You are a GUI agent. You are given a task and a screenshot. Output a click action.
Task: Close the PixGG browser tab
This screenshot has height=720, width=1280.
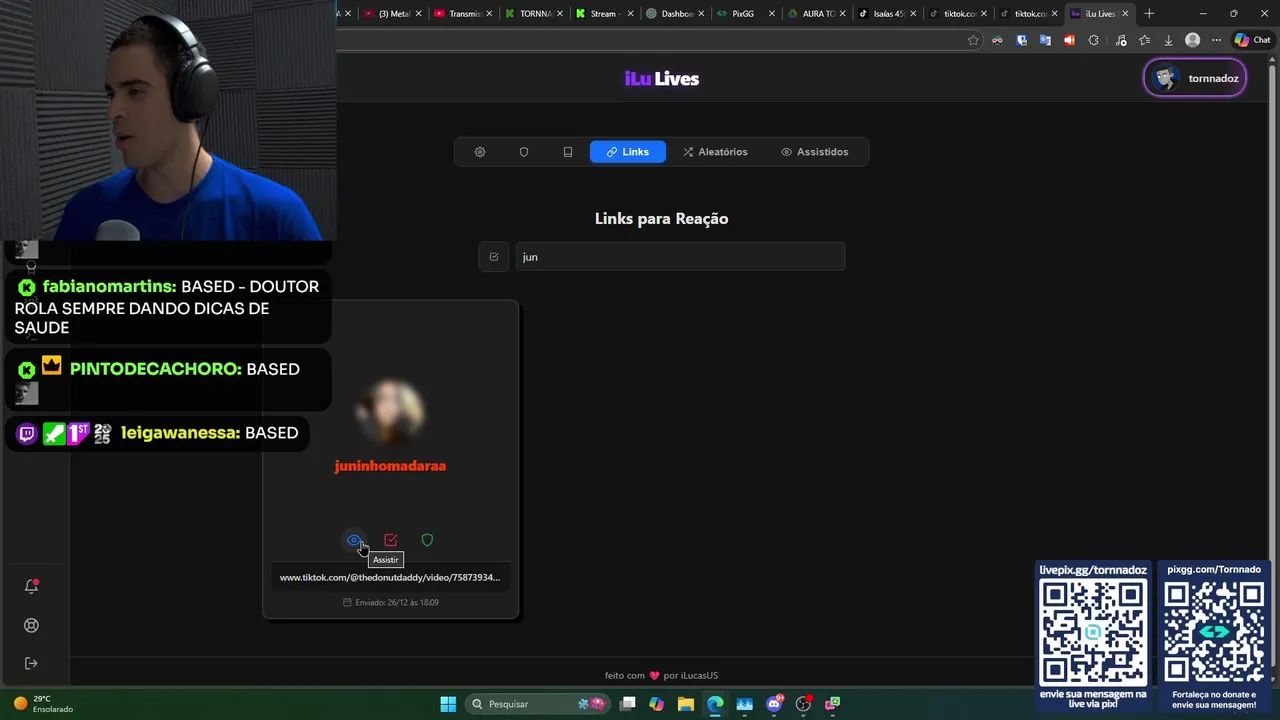coord(772,14)
